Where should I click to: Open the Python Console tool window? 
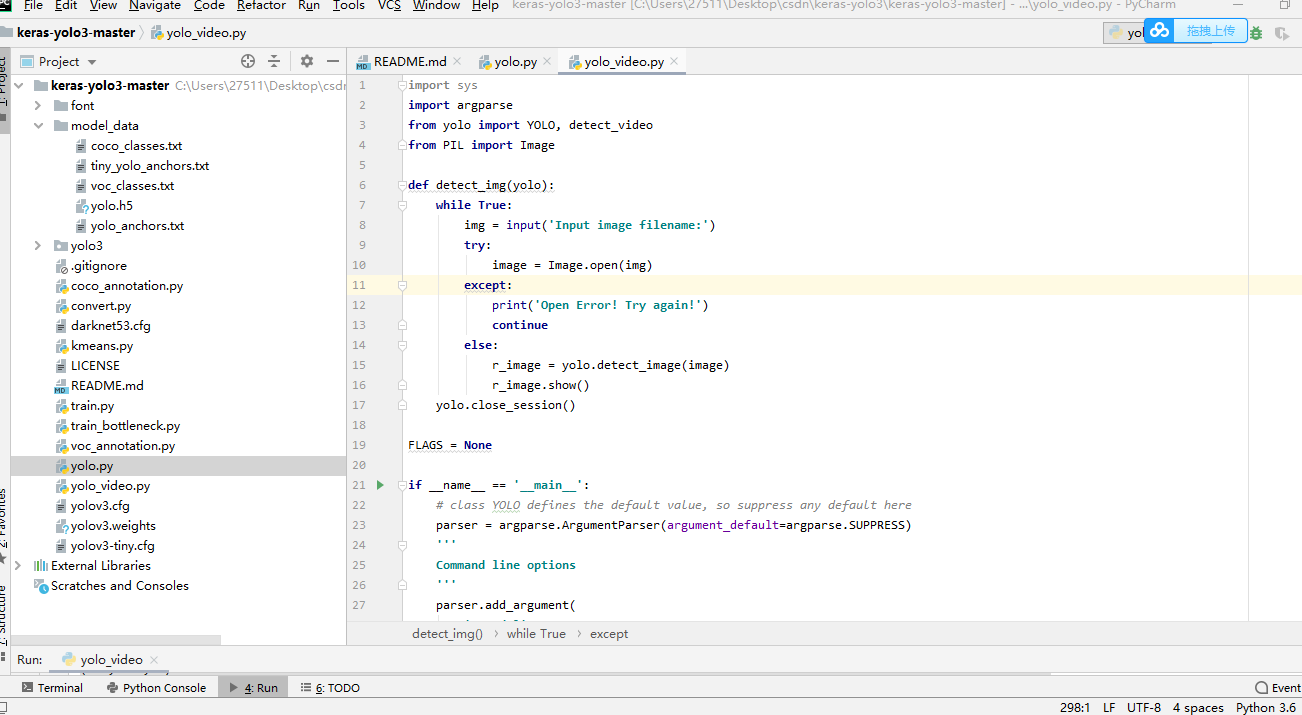(x=155, y=688)
